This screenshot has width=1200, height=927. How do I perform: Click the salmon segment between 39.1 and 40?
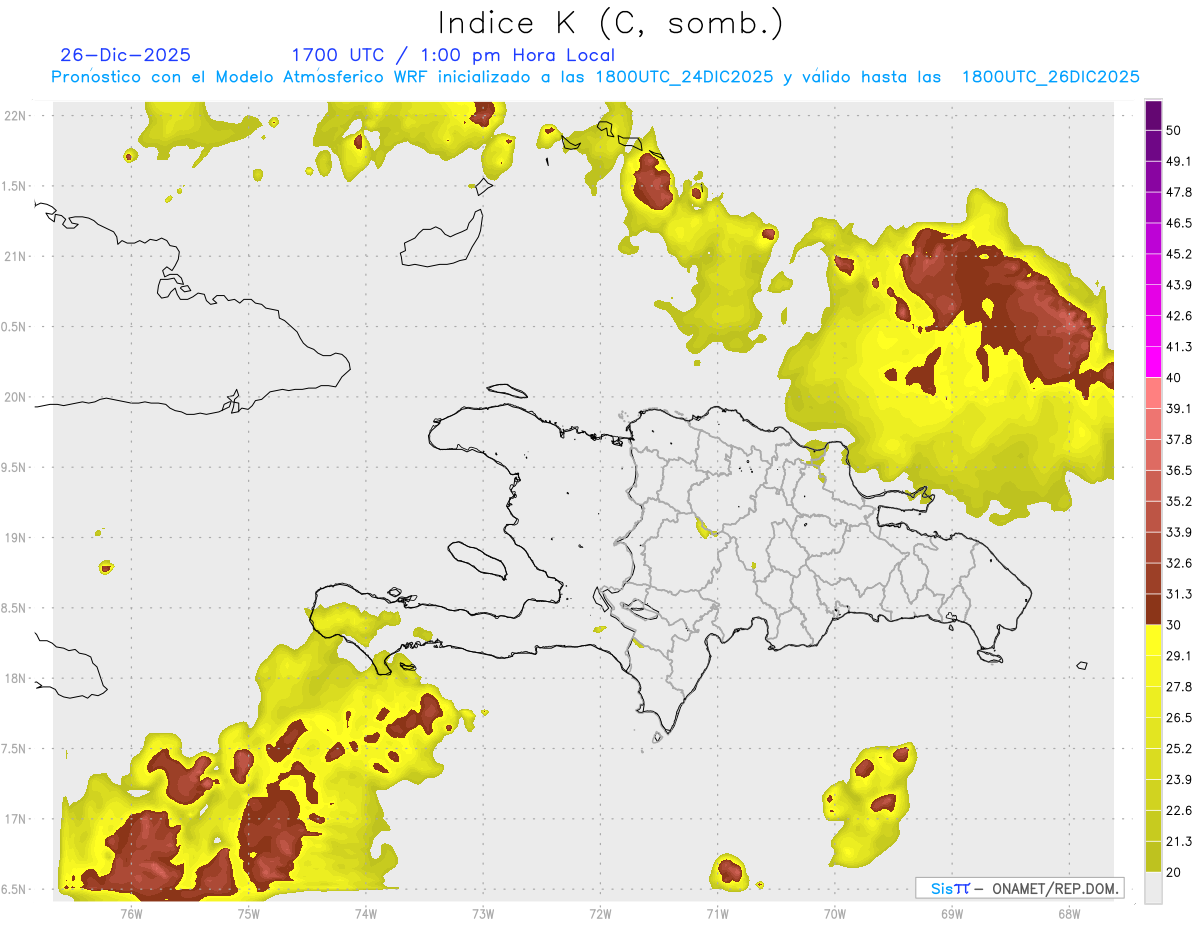coord(1154,393)
